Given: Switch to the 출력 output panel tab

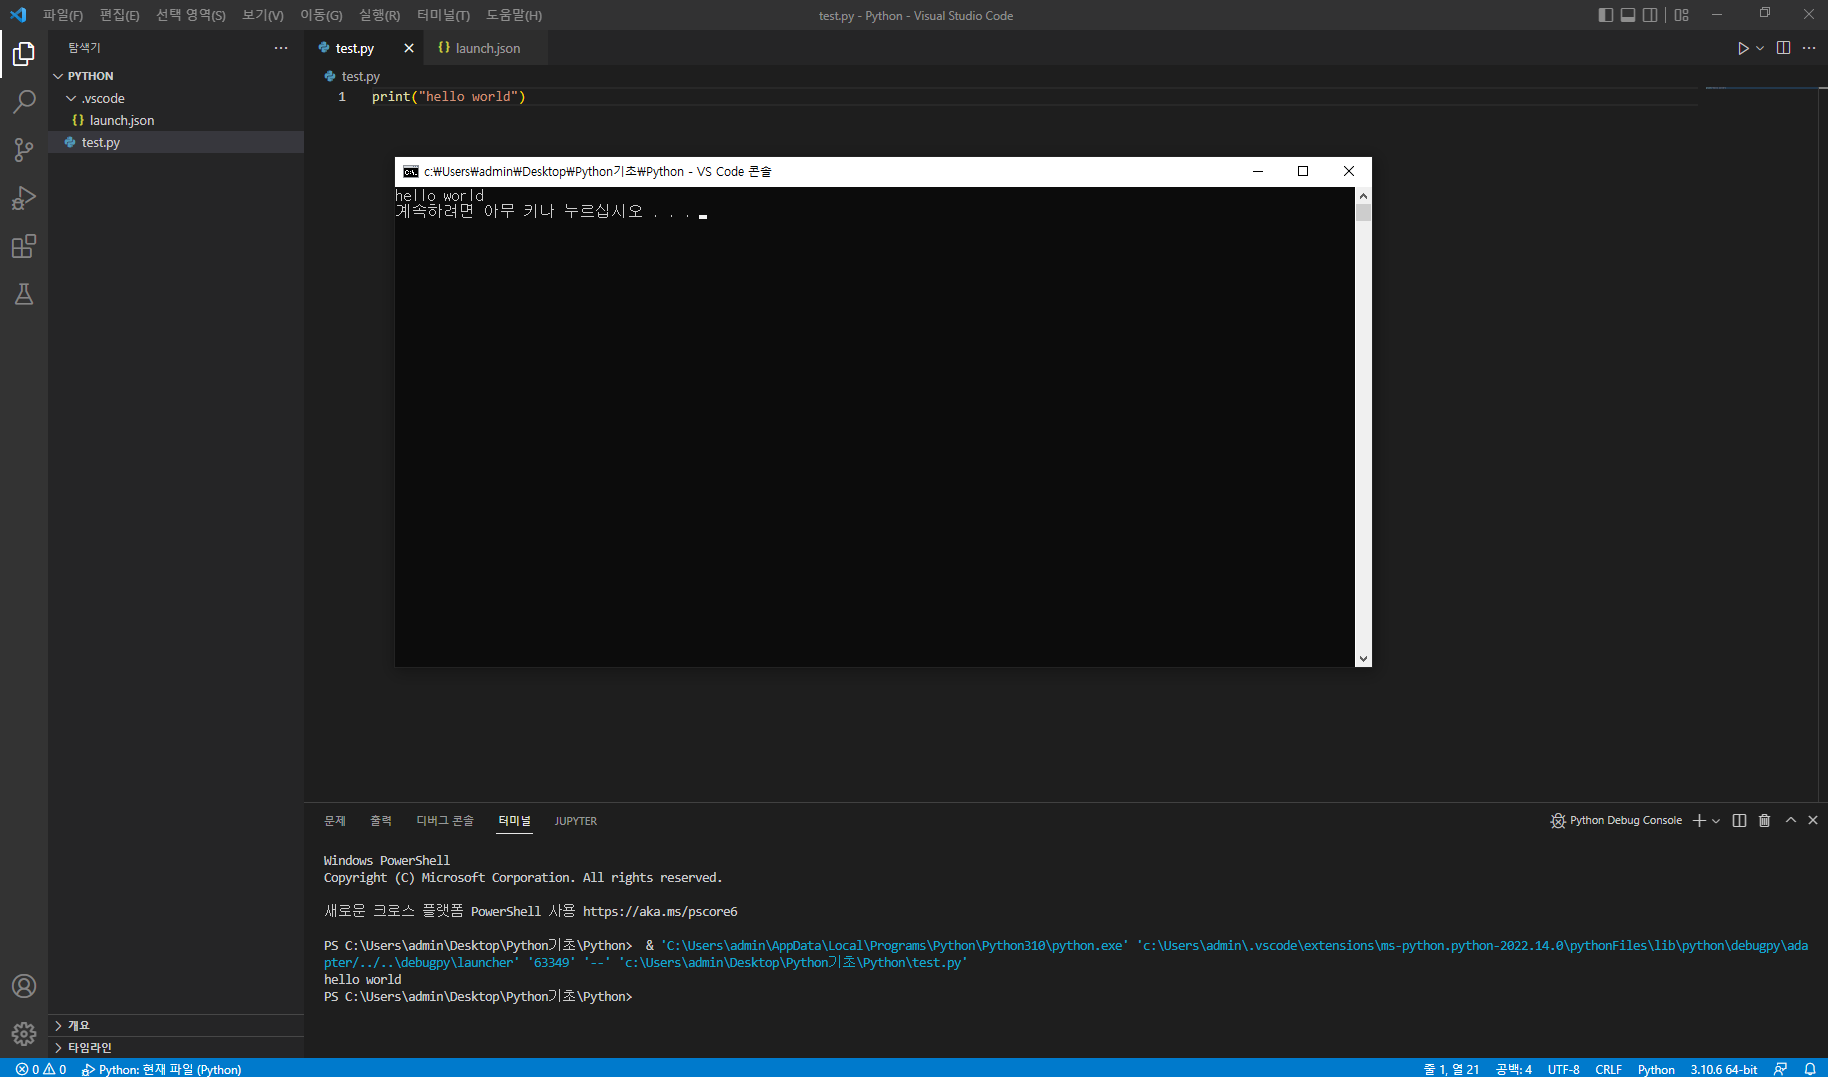Looking at the screenshot, I should tap(381, 821).
